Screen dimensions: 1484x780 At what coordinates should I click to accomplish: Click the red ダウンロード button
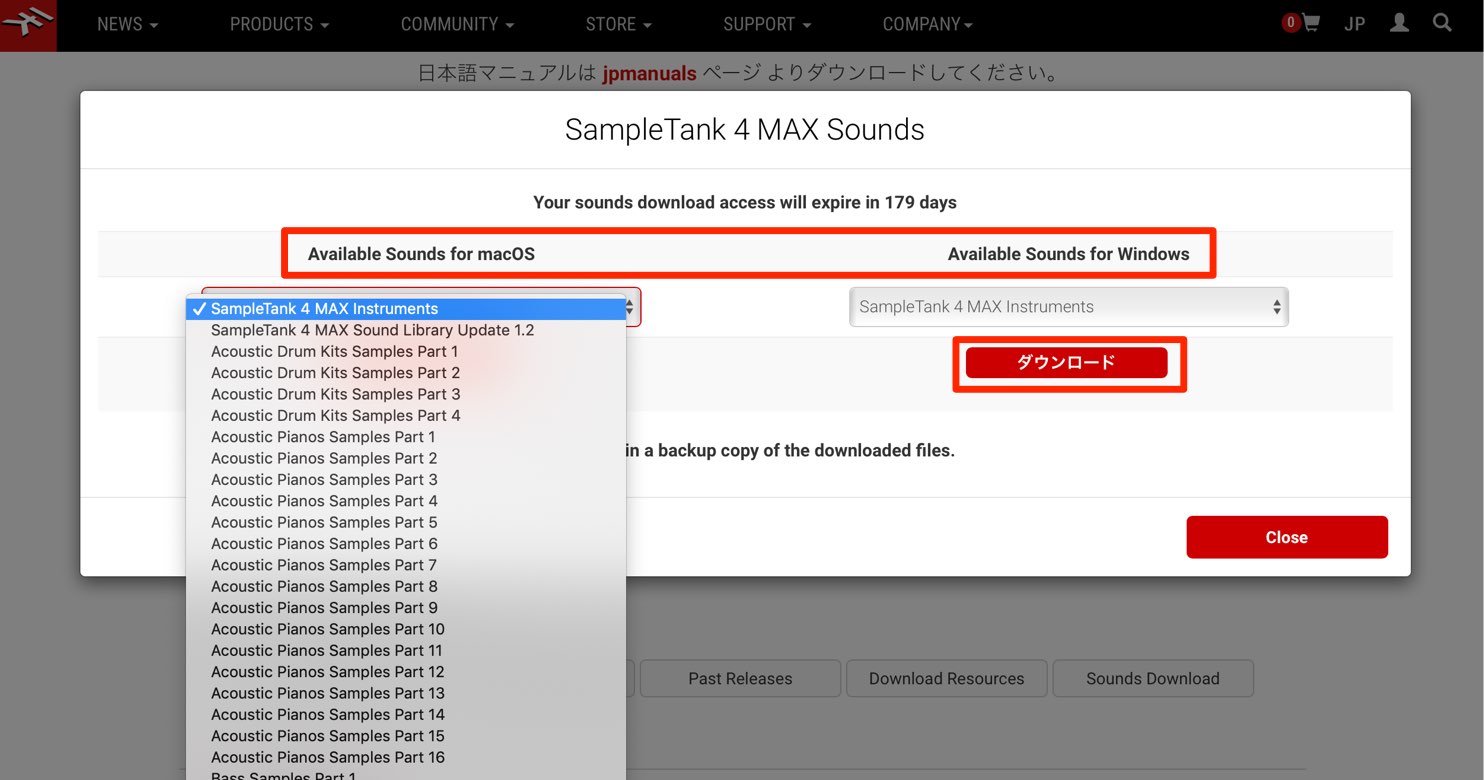point(1066,363)
